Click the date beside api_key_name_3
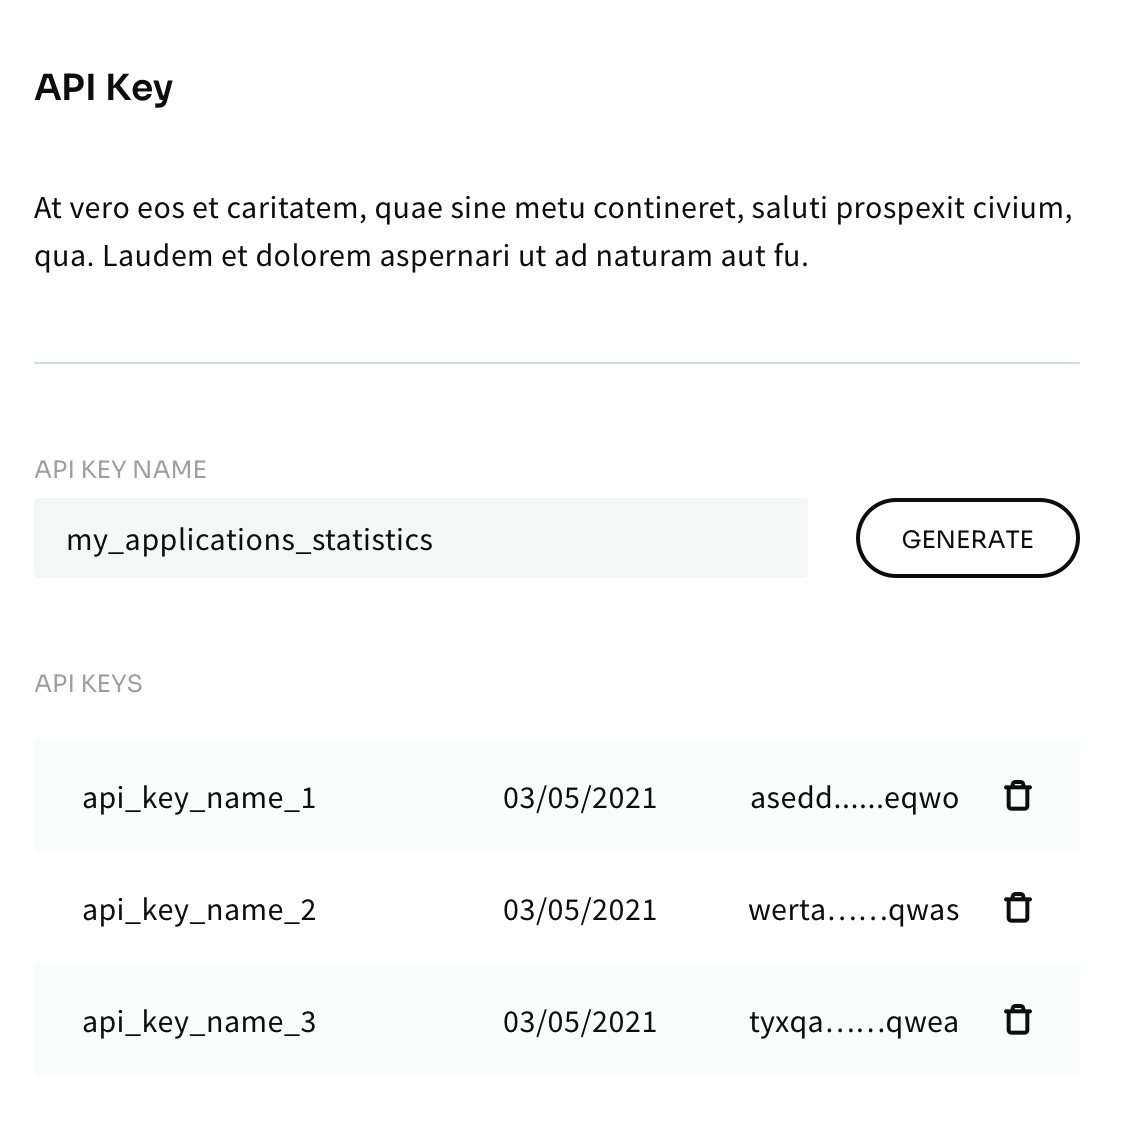This screenshot has width=1144, height=1126. [x=580, y=1021]
